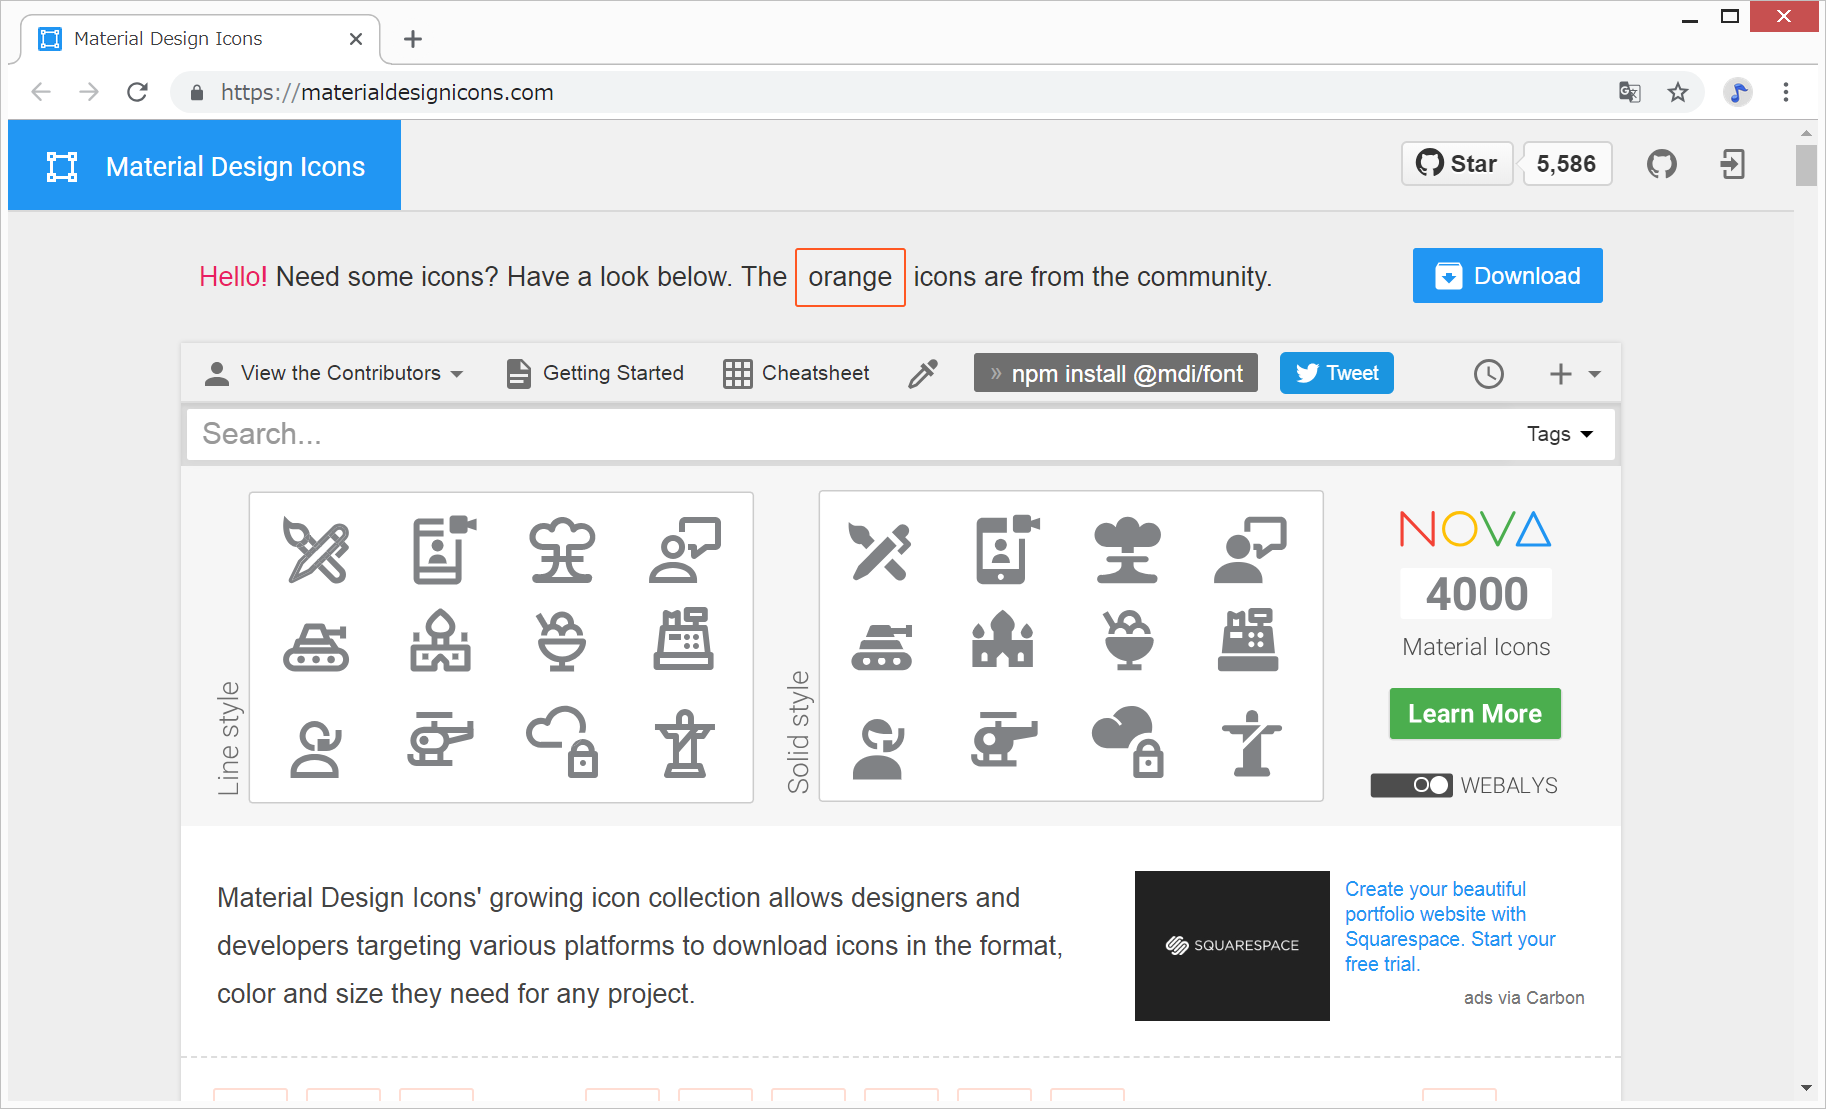This screenshot has height=1109, width=1826.
Task: Click solid style person speech bubble icon
Action: 1250,550
